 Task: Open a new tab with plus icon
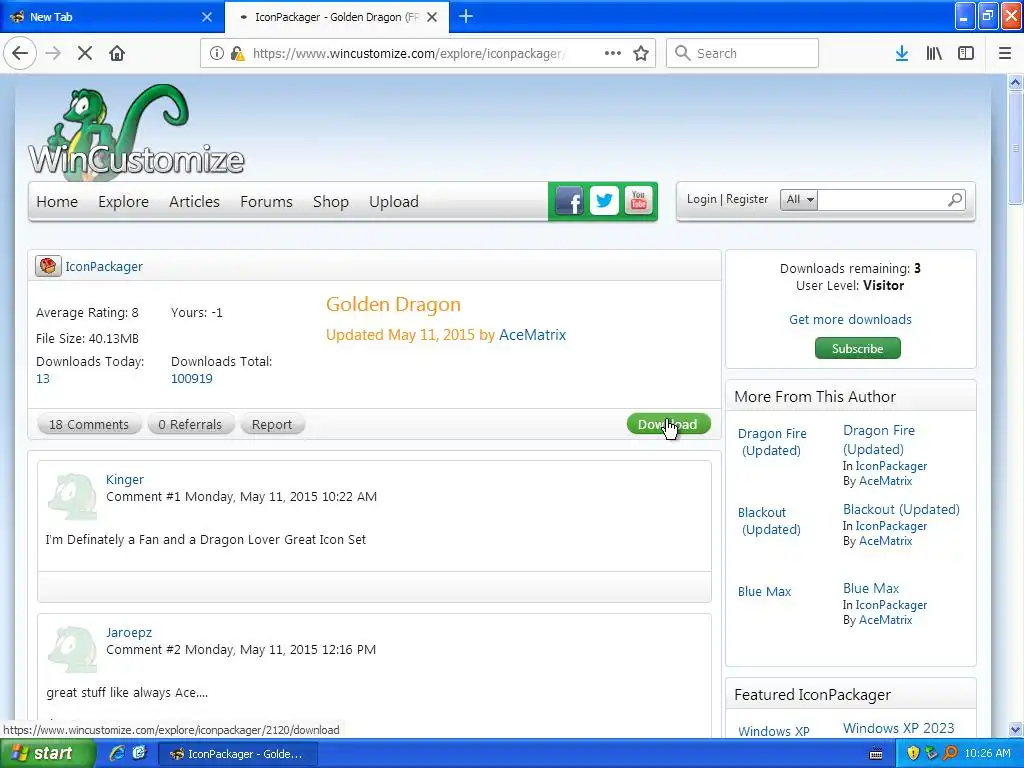[x=466, y=16]
